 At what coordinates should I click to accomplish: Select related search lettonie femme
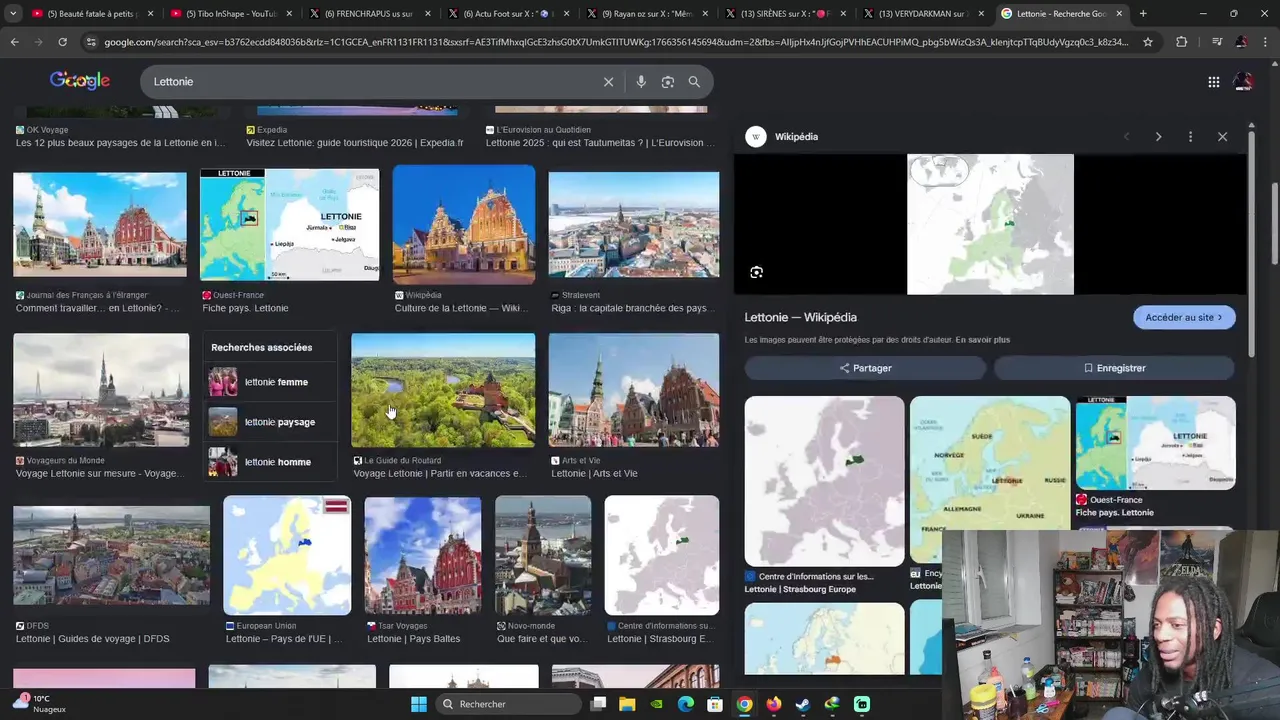(x=270, y=382)
